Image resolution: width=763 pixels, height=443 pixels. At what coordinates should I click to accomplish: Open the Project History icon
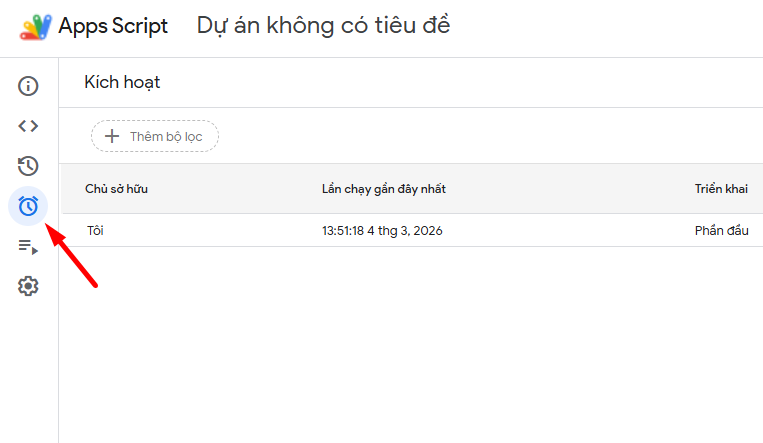click(28, 166)
